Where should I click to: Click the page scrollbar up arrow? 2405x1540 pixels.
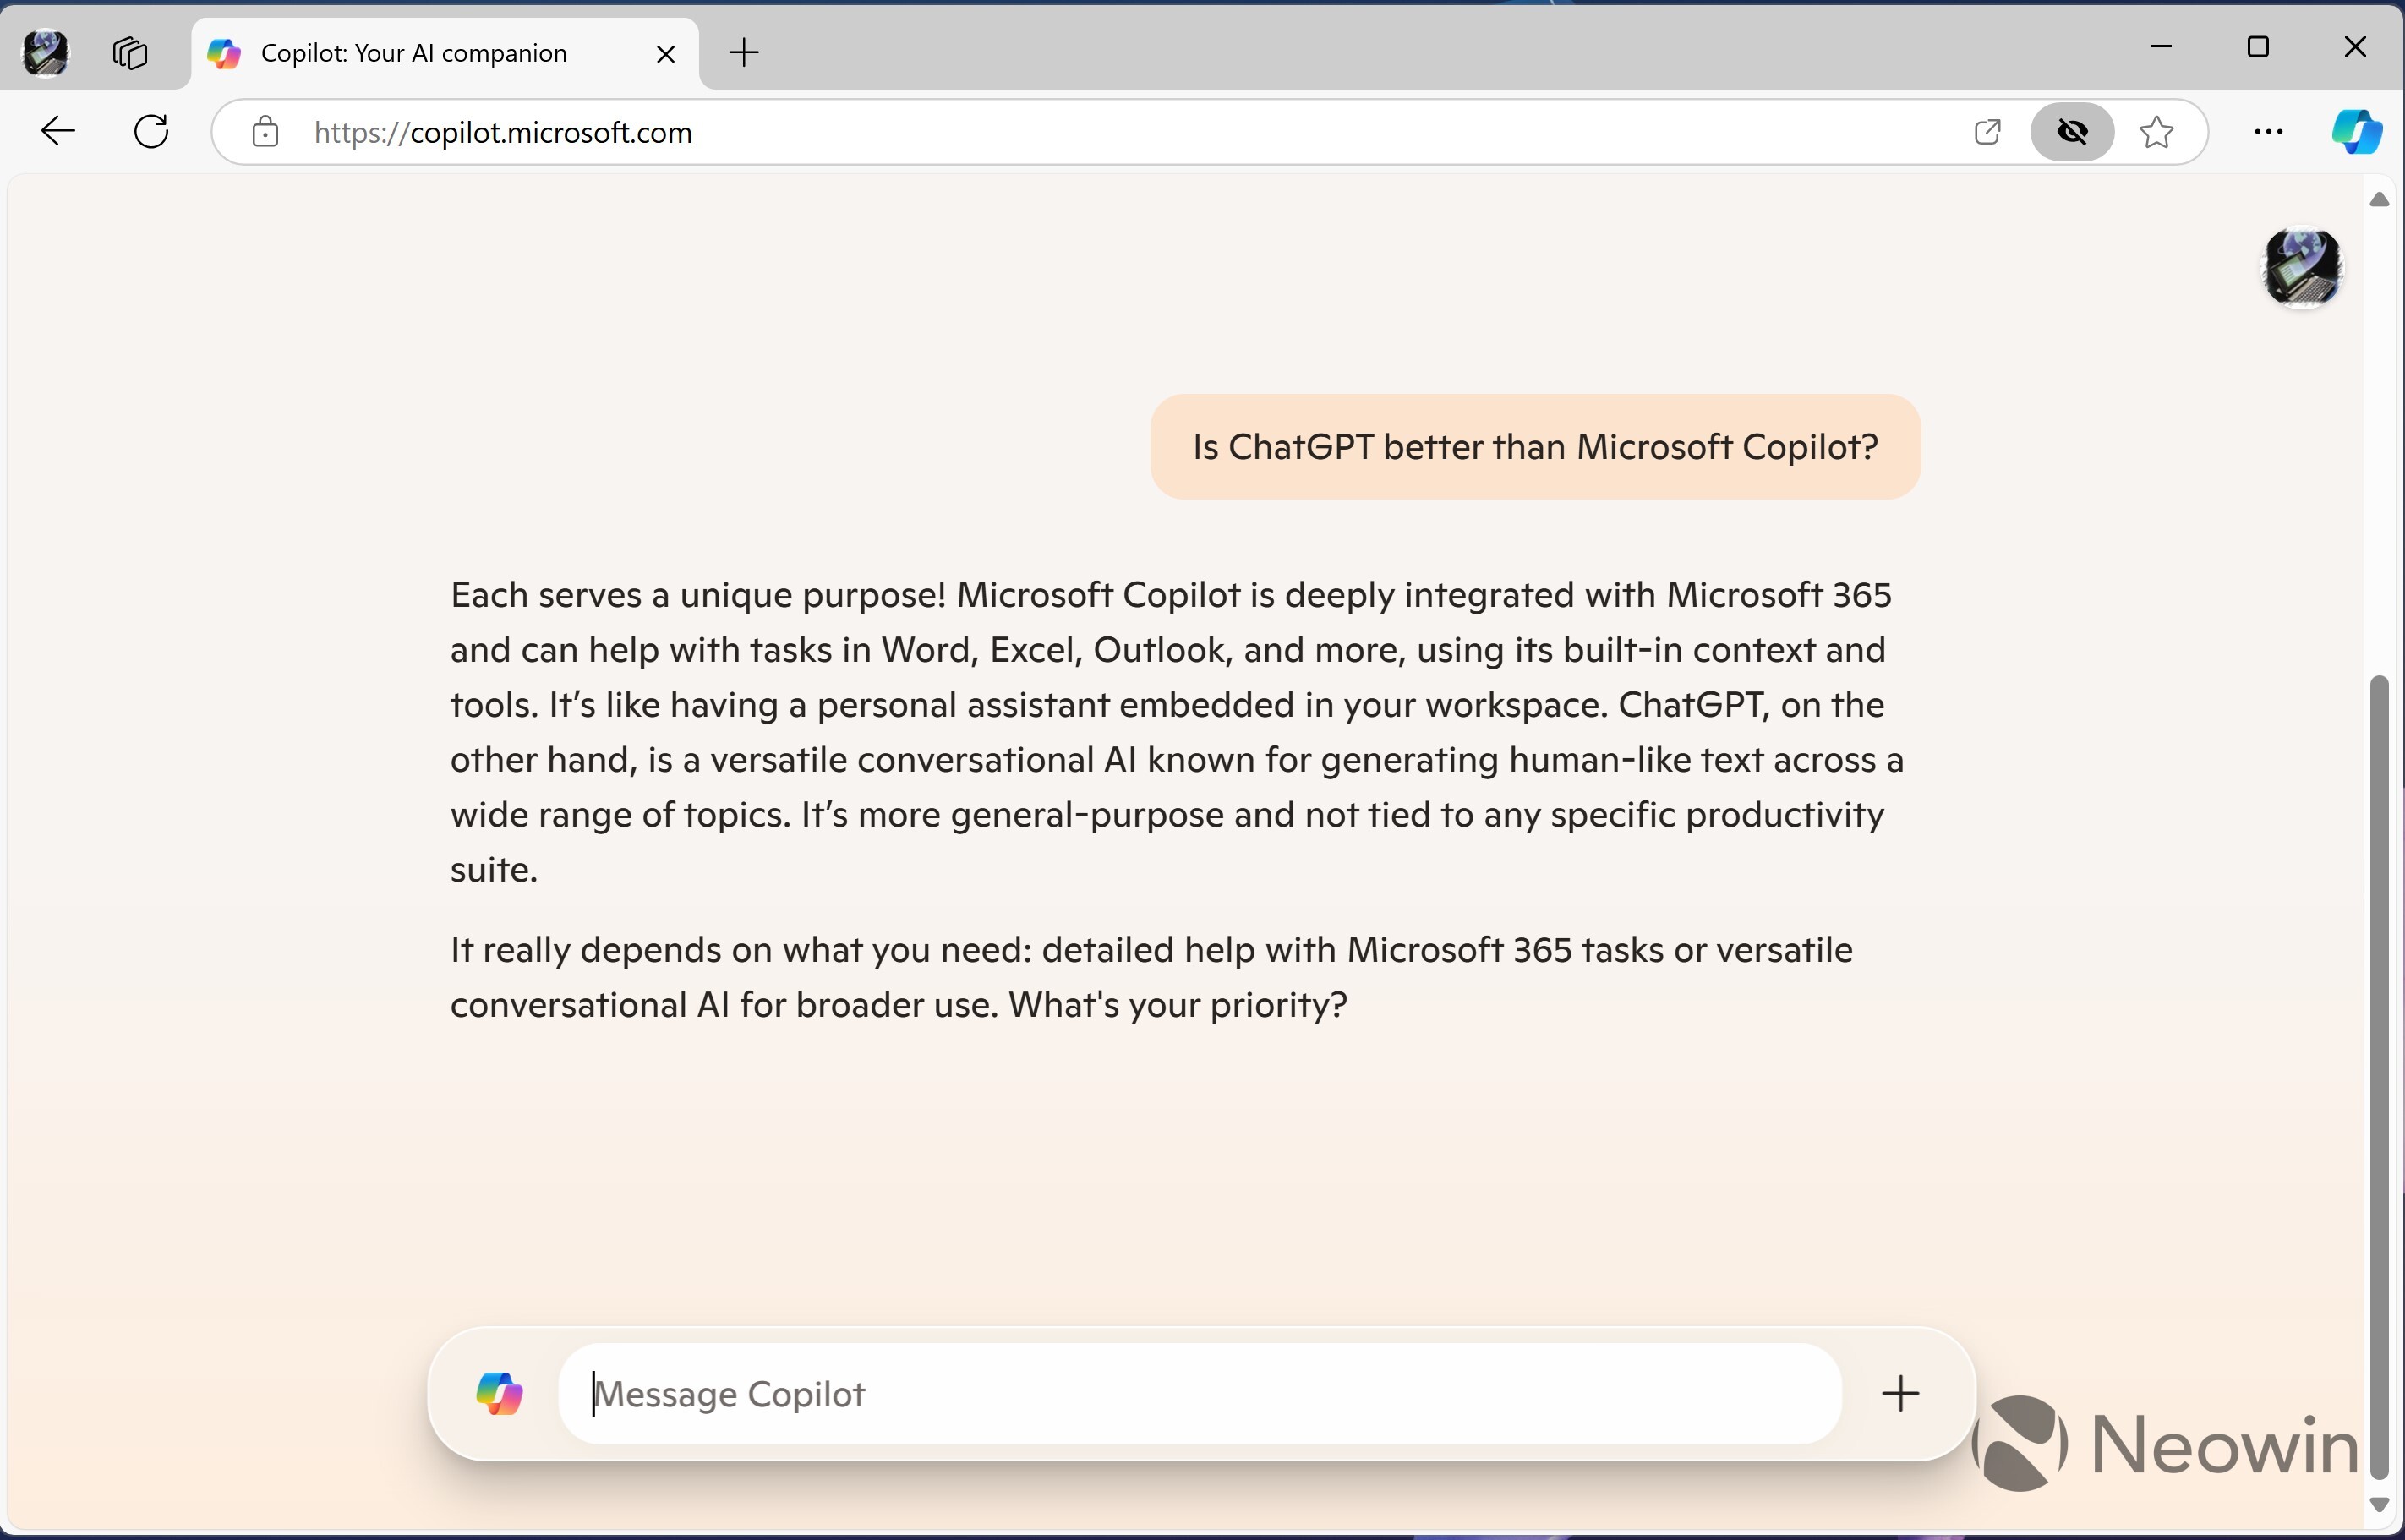click(2379, 200)
